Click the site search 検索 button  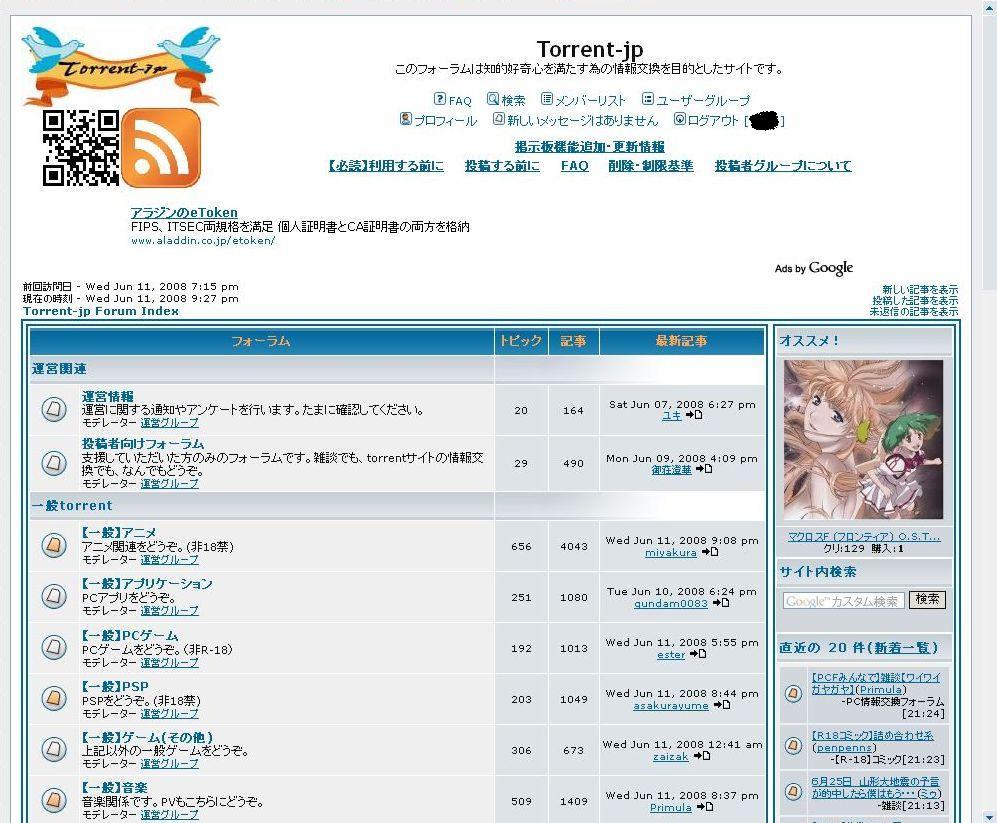(x=927, y=599)
